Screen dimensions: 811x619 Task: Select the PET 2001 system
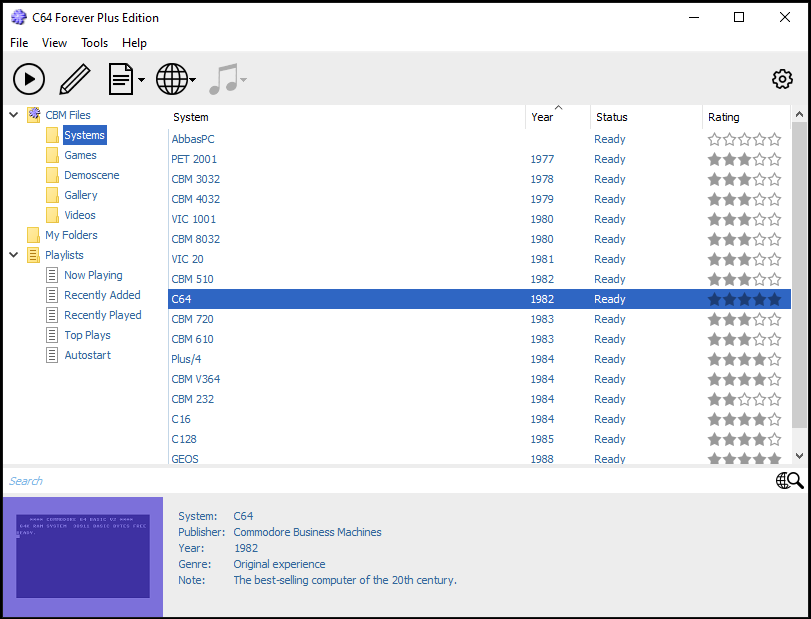(x=479, y=159)
